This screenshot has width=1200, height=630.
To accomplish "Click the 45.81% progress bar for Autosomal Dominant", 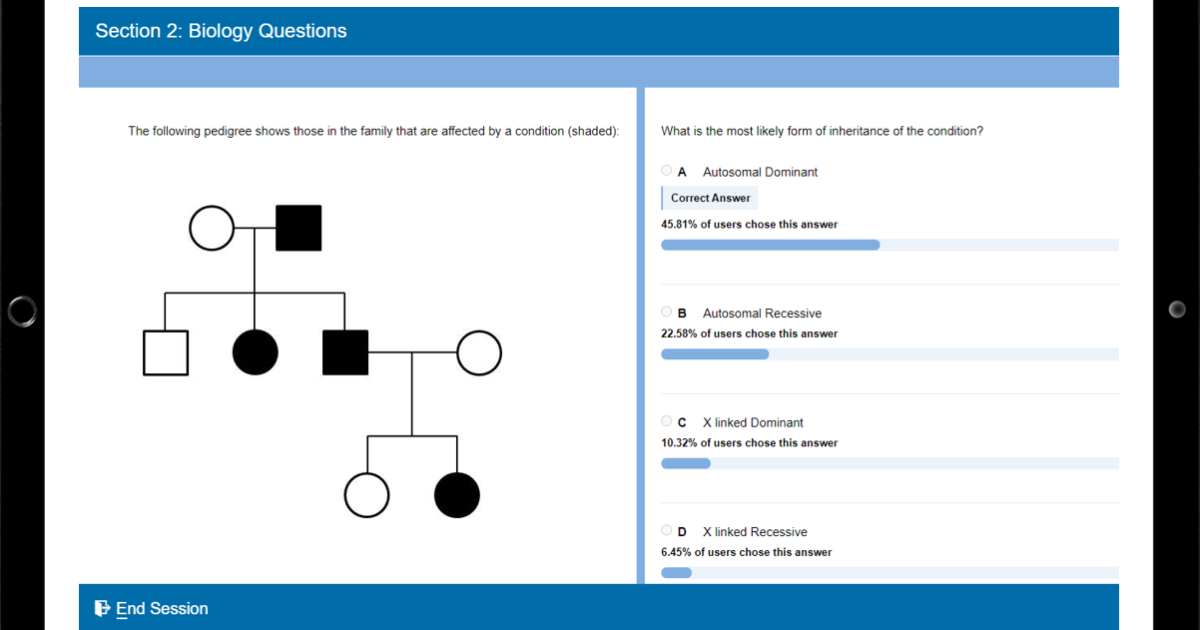I will 770,245.
